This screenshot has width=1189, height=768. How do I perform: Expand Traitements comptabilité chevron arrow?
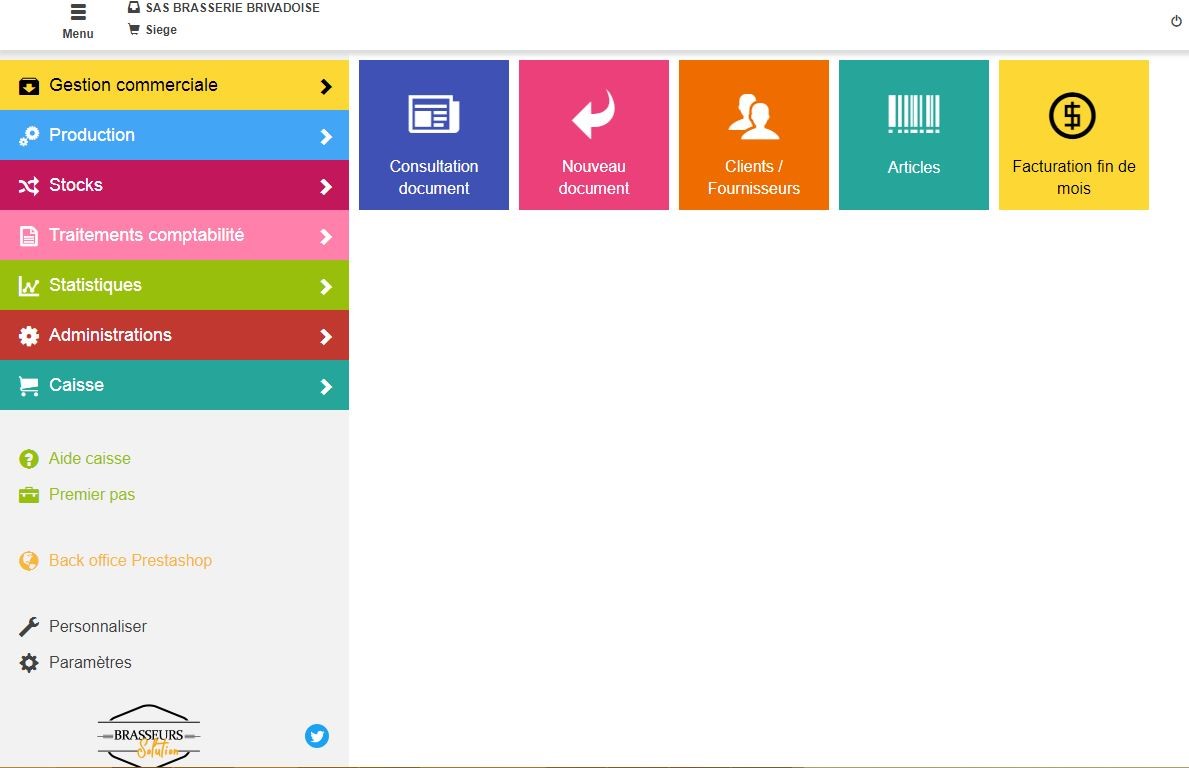[x=326, y=237]
